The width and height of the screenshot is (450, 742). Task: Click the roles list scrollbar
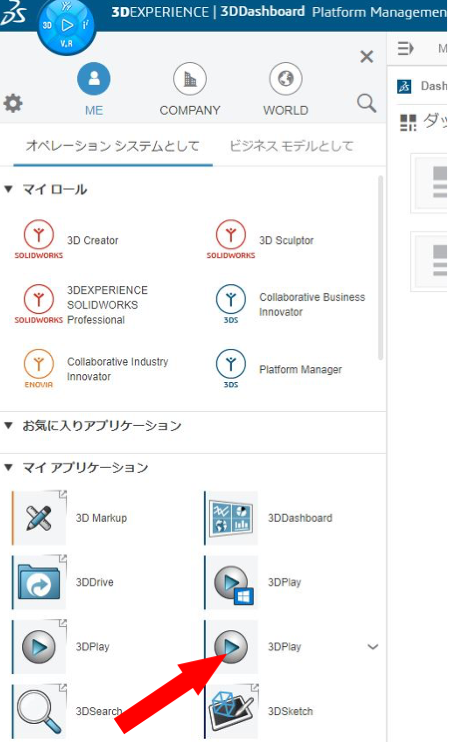(x=380, y=268)
